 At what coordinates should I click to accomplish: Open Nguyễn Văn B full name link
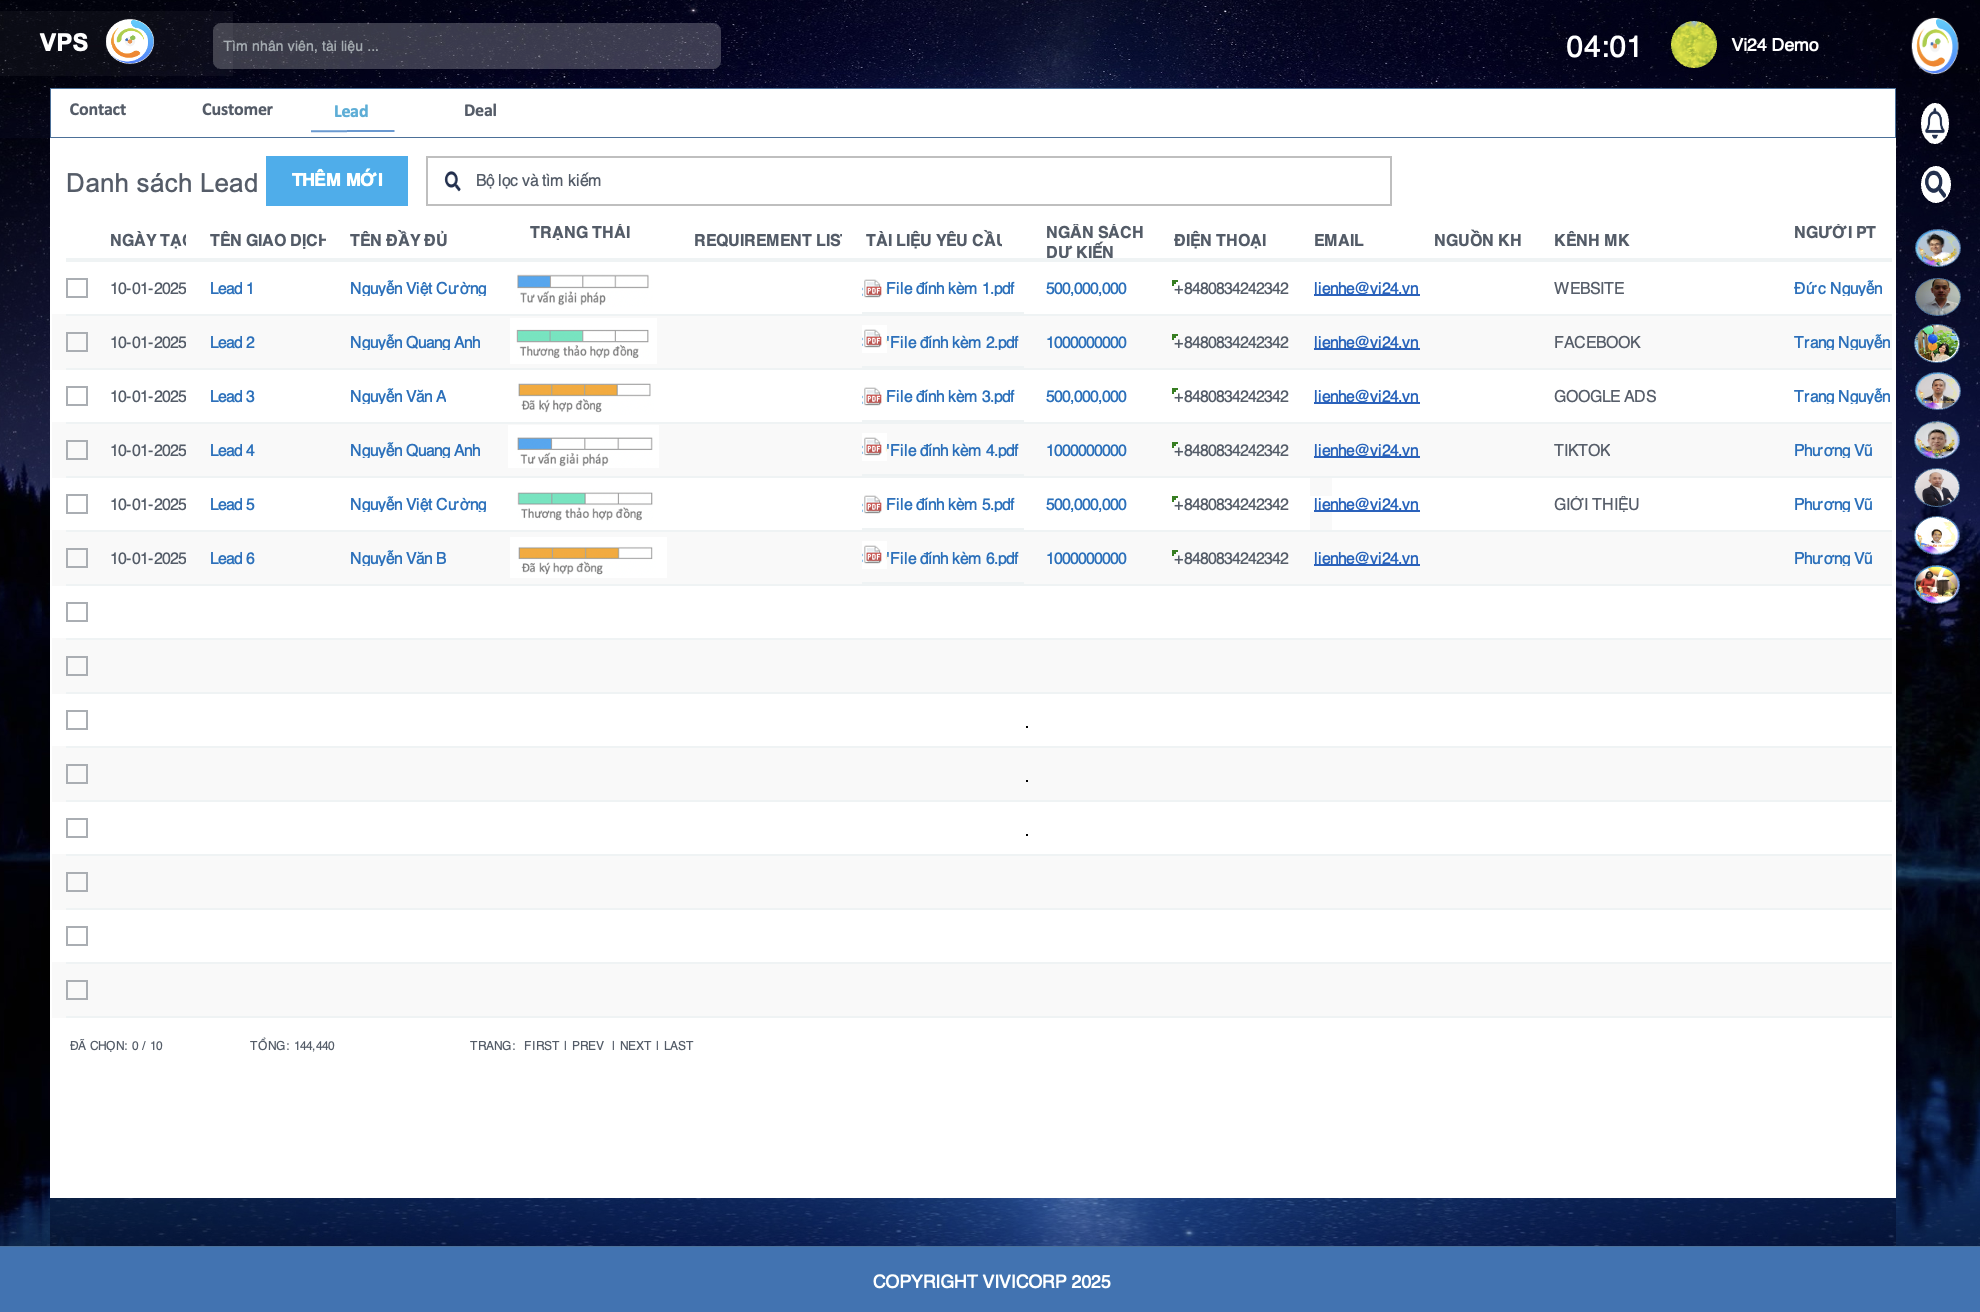tap(398, 558)
